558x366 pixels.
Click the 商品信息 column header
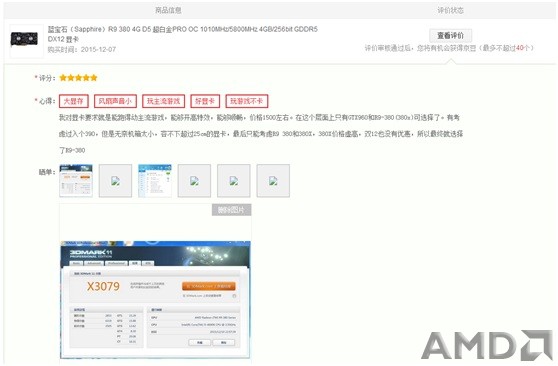[168, 10]
